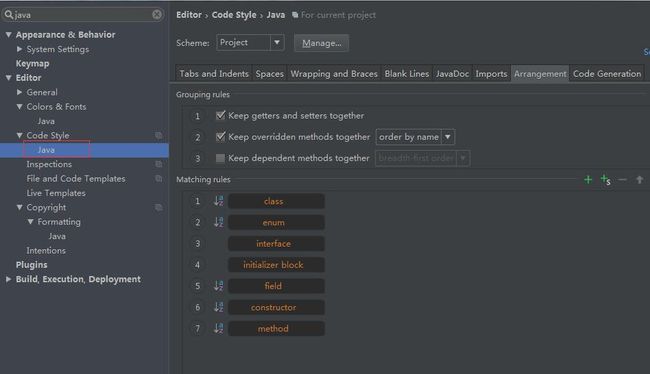
Task: Click into the settings search field
Action: click(83, 15)
